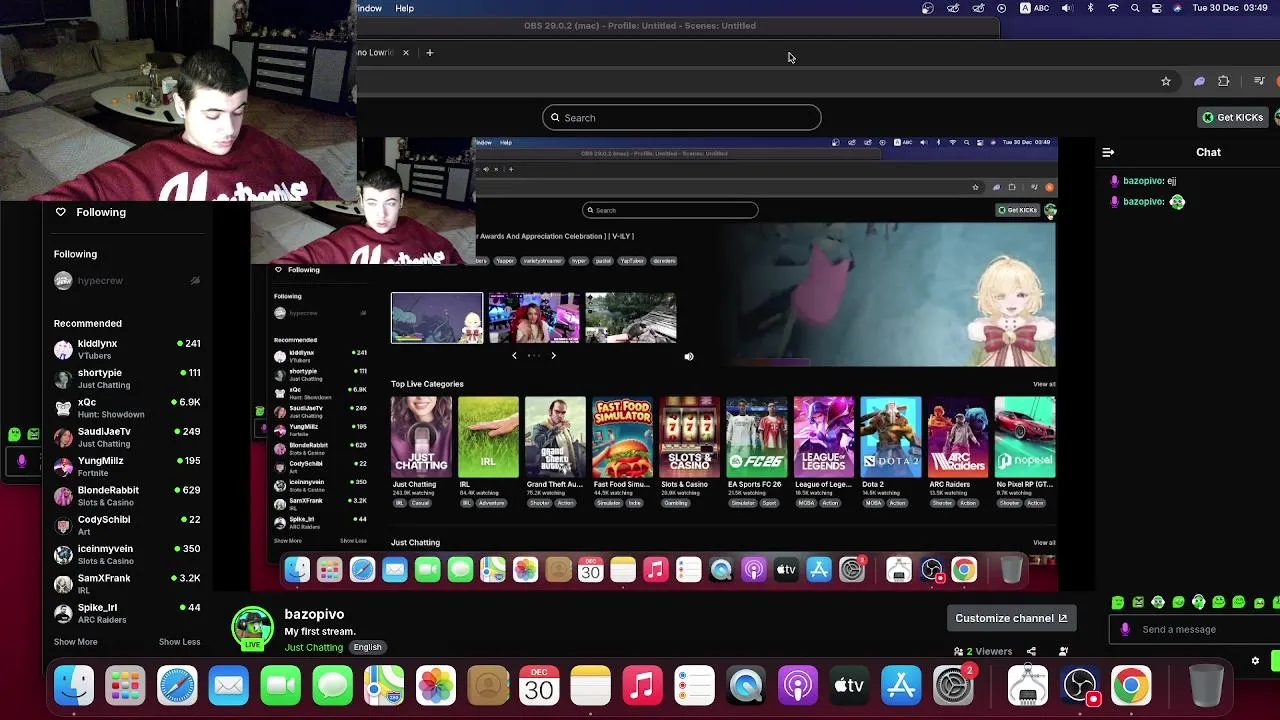
Task: Open the ABC input source menu
Action: coord(1034,8)
